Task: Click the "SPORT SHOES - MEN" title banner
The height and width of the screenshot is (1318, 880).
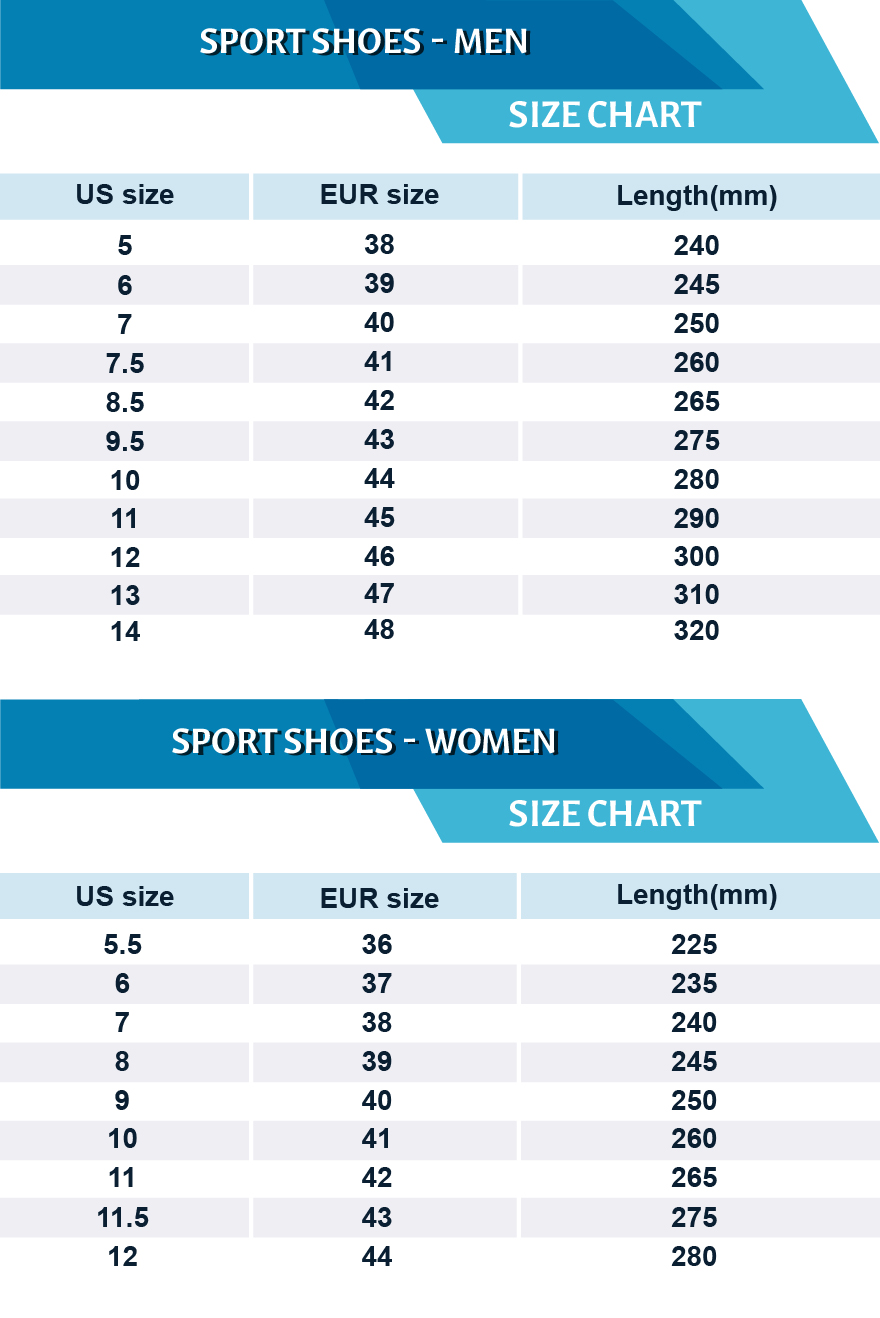Action: point(364,42)
